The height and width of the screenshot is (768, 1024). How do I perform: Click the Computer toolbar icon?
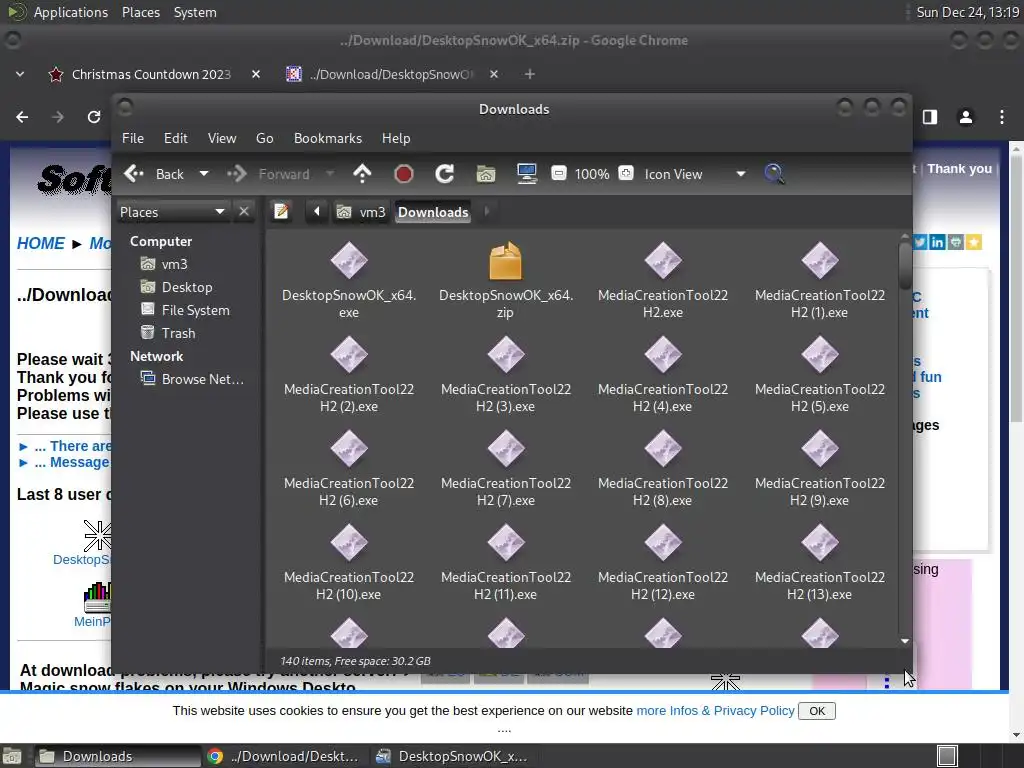tap(526, 174)
